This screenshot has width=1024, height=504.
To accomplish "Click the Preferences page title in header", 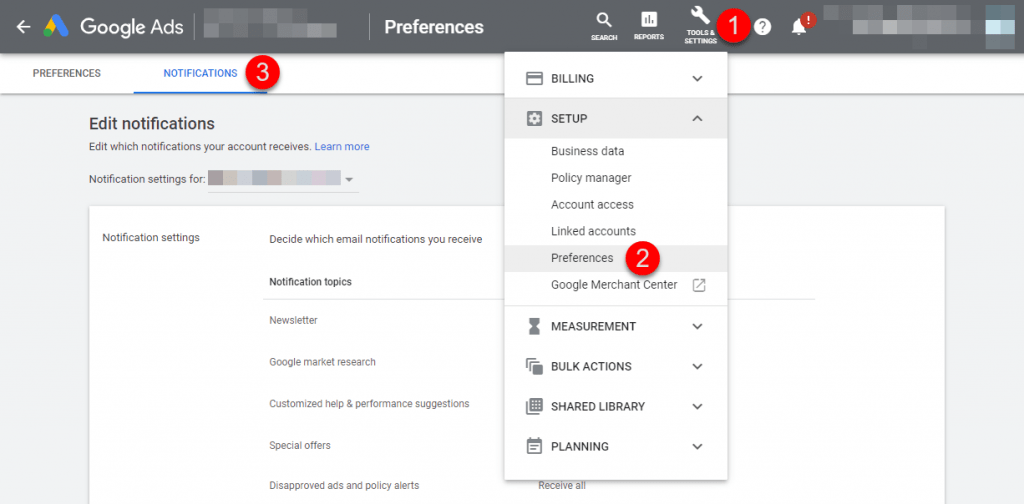I will click(x=434, y=27).
